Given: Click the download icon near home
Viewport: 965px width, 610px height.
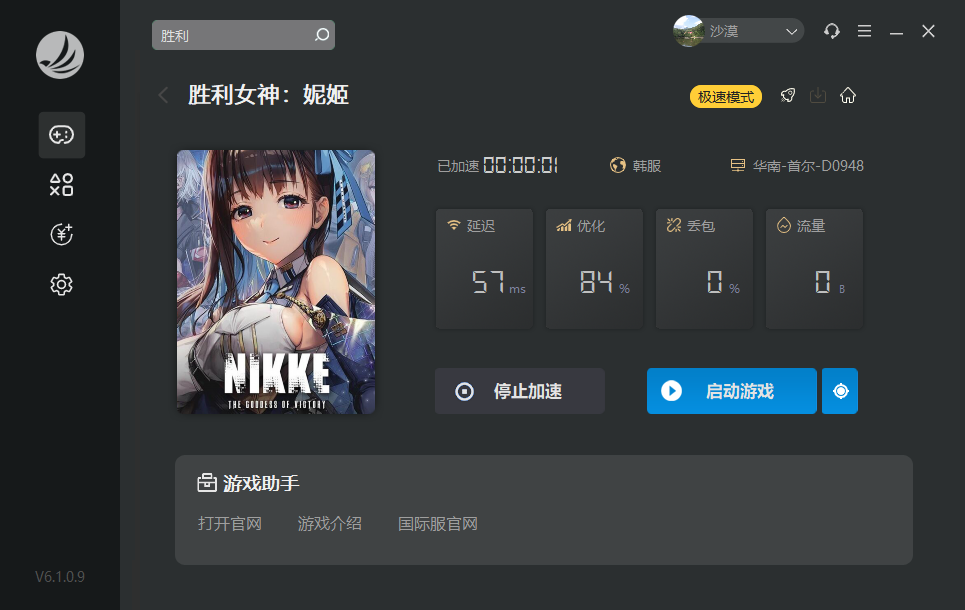Looking at the screenshot, I should (818, 95).
